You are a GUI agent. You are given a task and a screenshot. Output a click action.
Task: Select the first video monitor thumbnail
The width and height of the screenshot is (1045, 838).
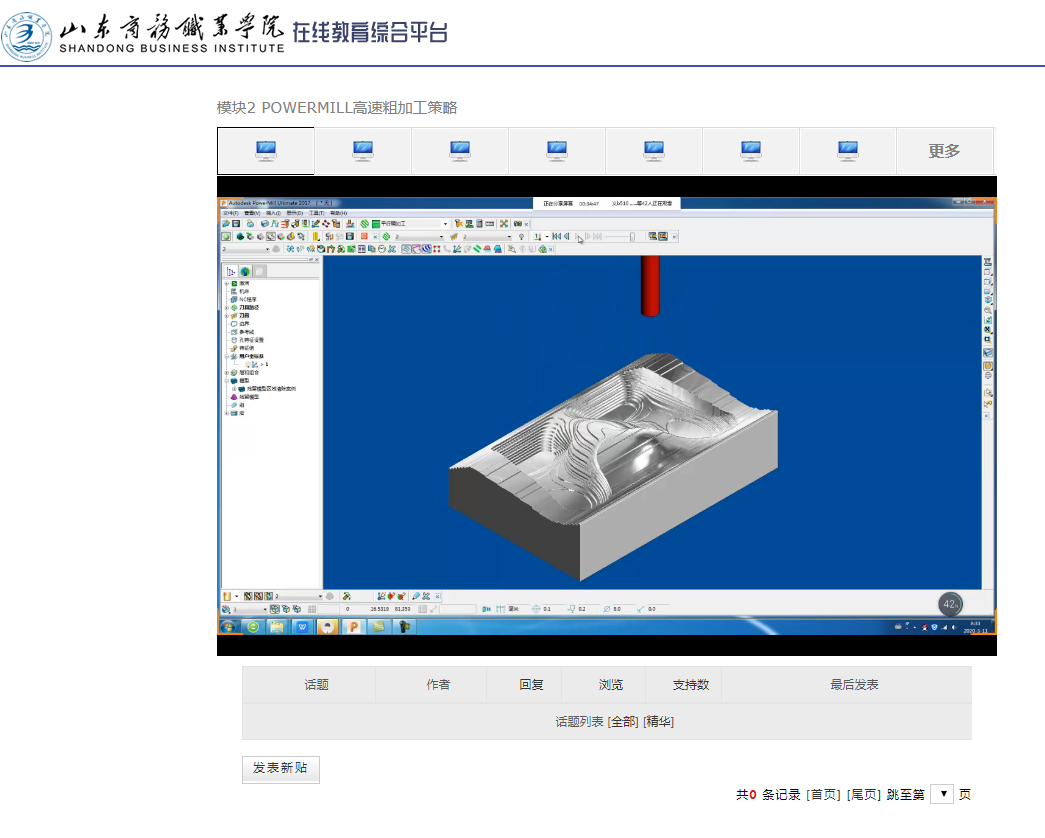click(x=266, y=151)
